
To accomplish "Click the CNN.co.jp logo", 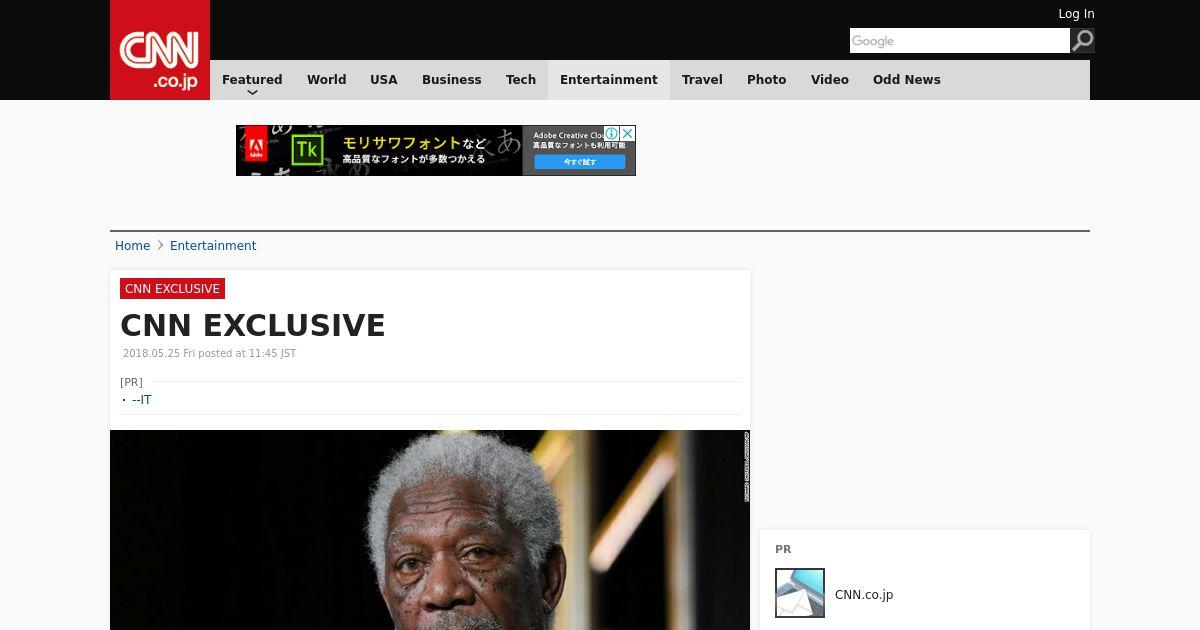I will [x=160, y=50].
